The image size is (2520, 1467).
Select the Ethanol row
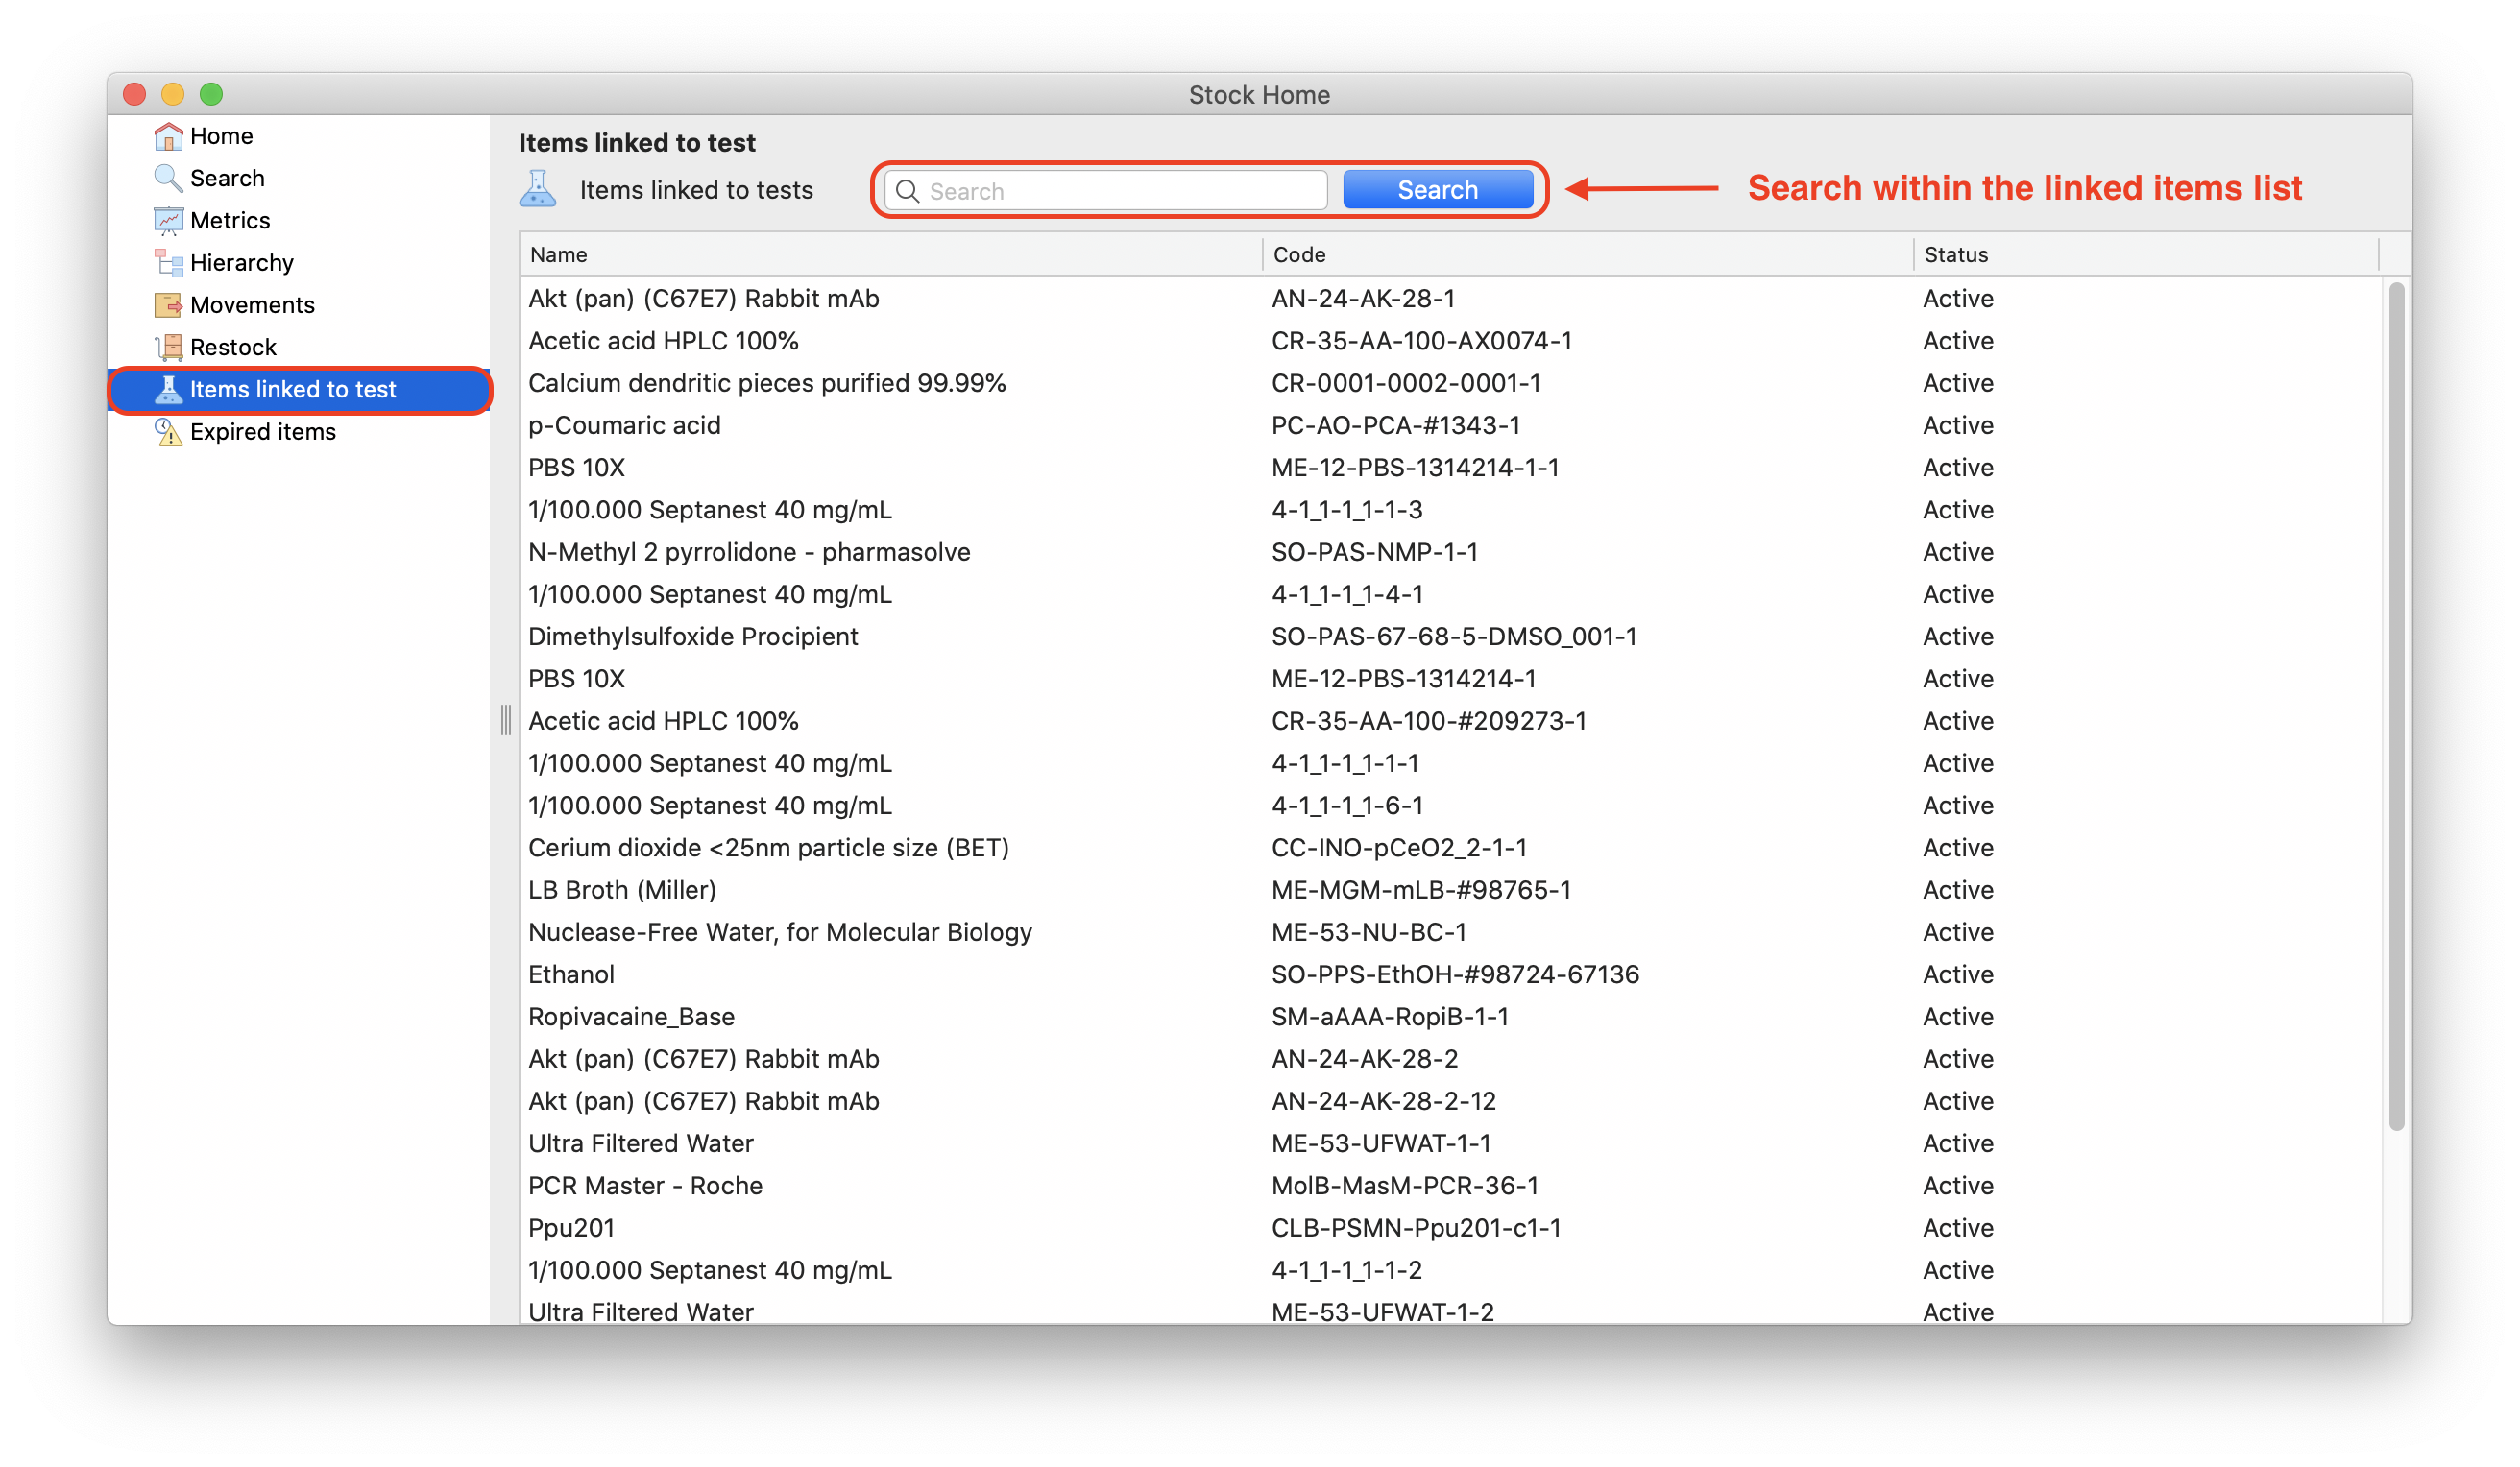click(x=1450, y=974)
